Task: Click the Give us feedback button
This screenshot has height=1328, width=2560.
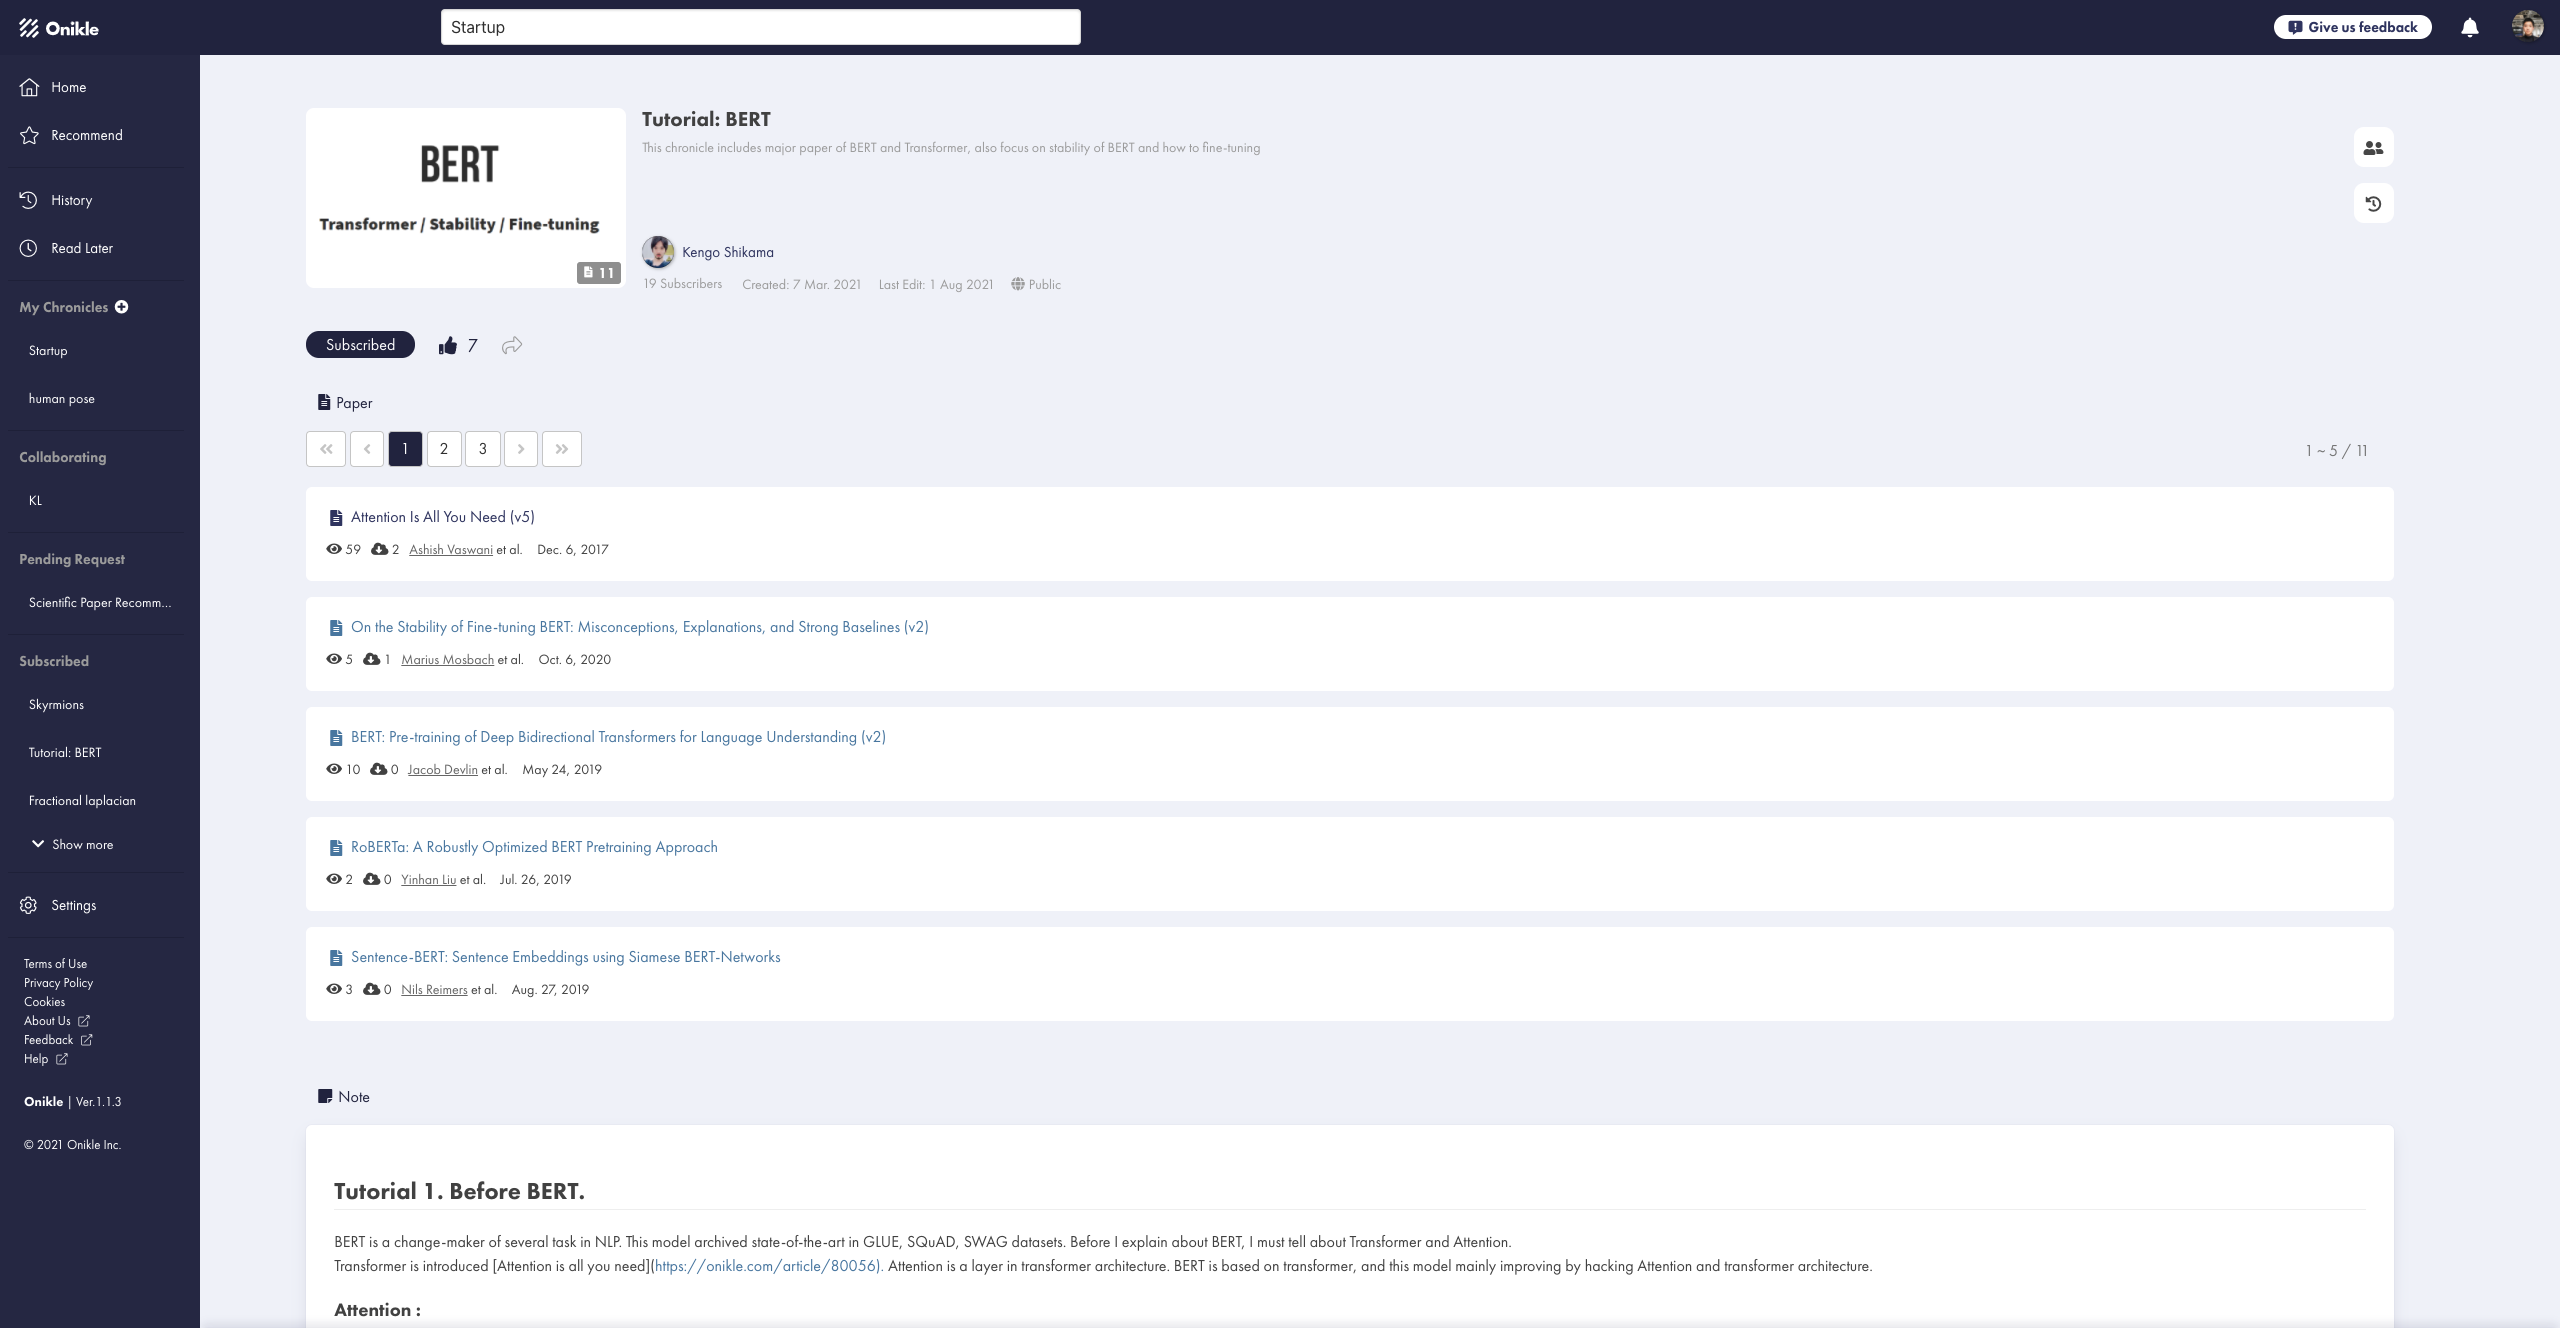Action: click(x=2354, y=26)
